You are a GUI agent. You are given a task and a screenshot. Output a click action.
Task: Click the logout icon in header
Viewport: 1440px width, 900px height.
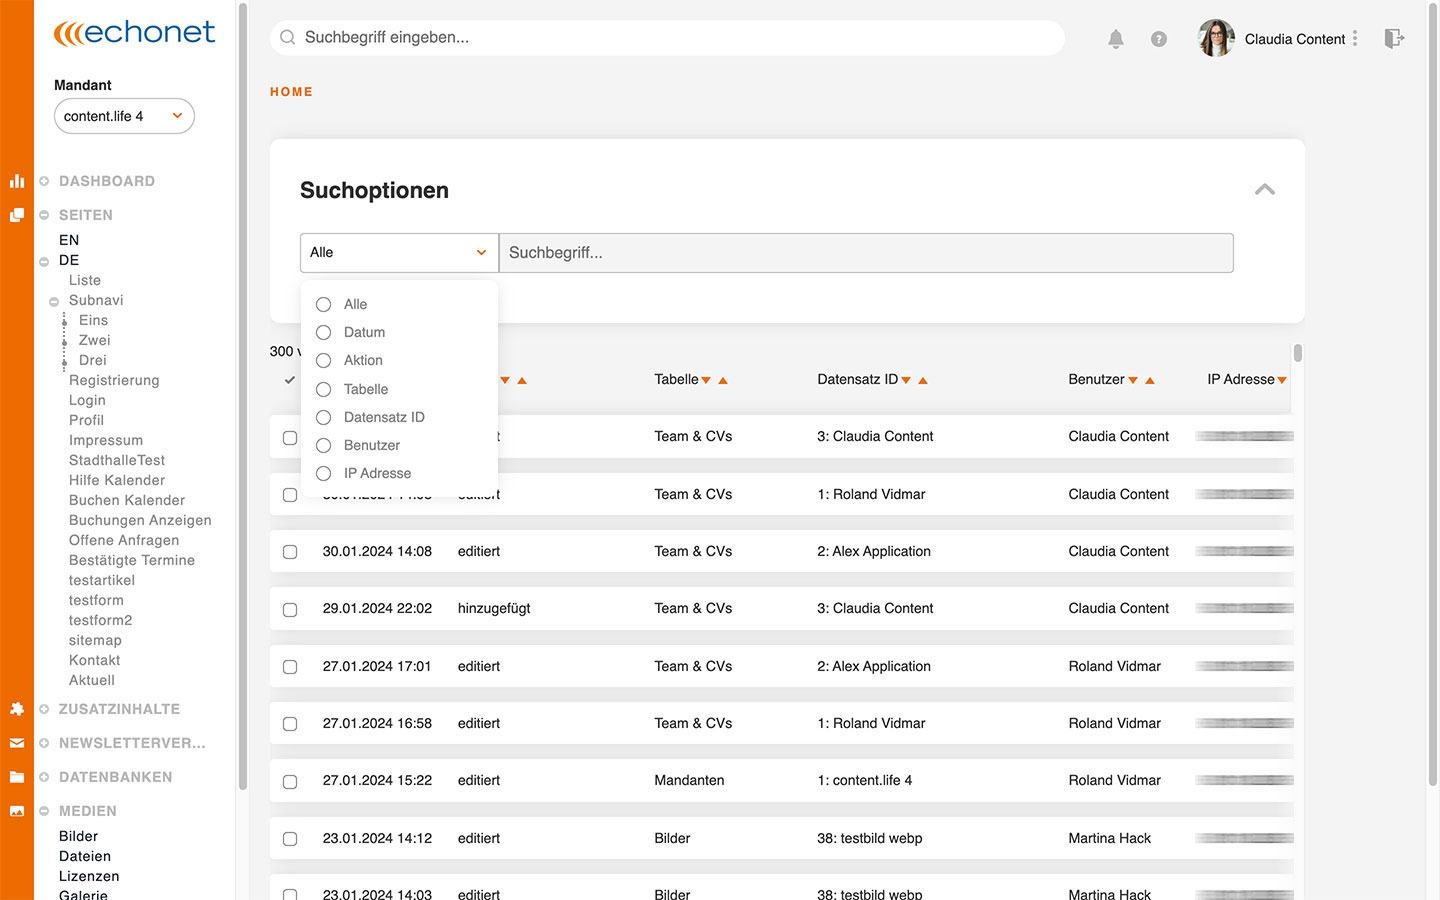click(x=1394, y=39)
